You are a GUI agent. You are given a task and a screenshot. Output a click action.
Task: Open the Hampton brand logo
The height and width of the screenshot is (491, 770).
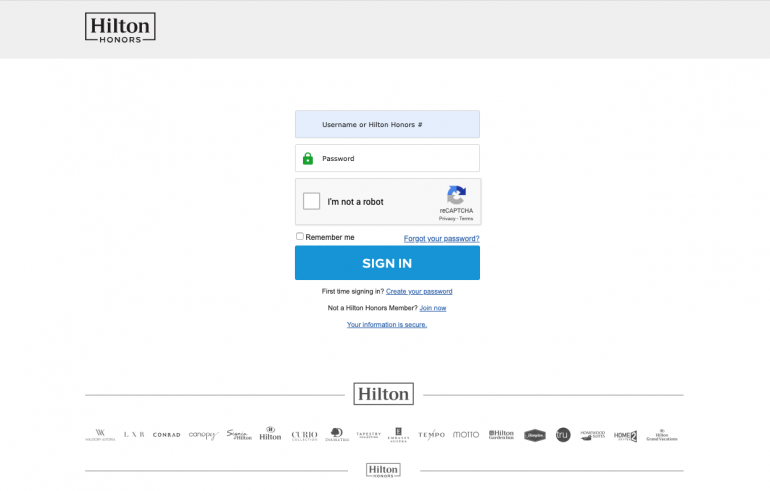pyautogui.click(x=534, y=435)
